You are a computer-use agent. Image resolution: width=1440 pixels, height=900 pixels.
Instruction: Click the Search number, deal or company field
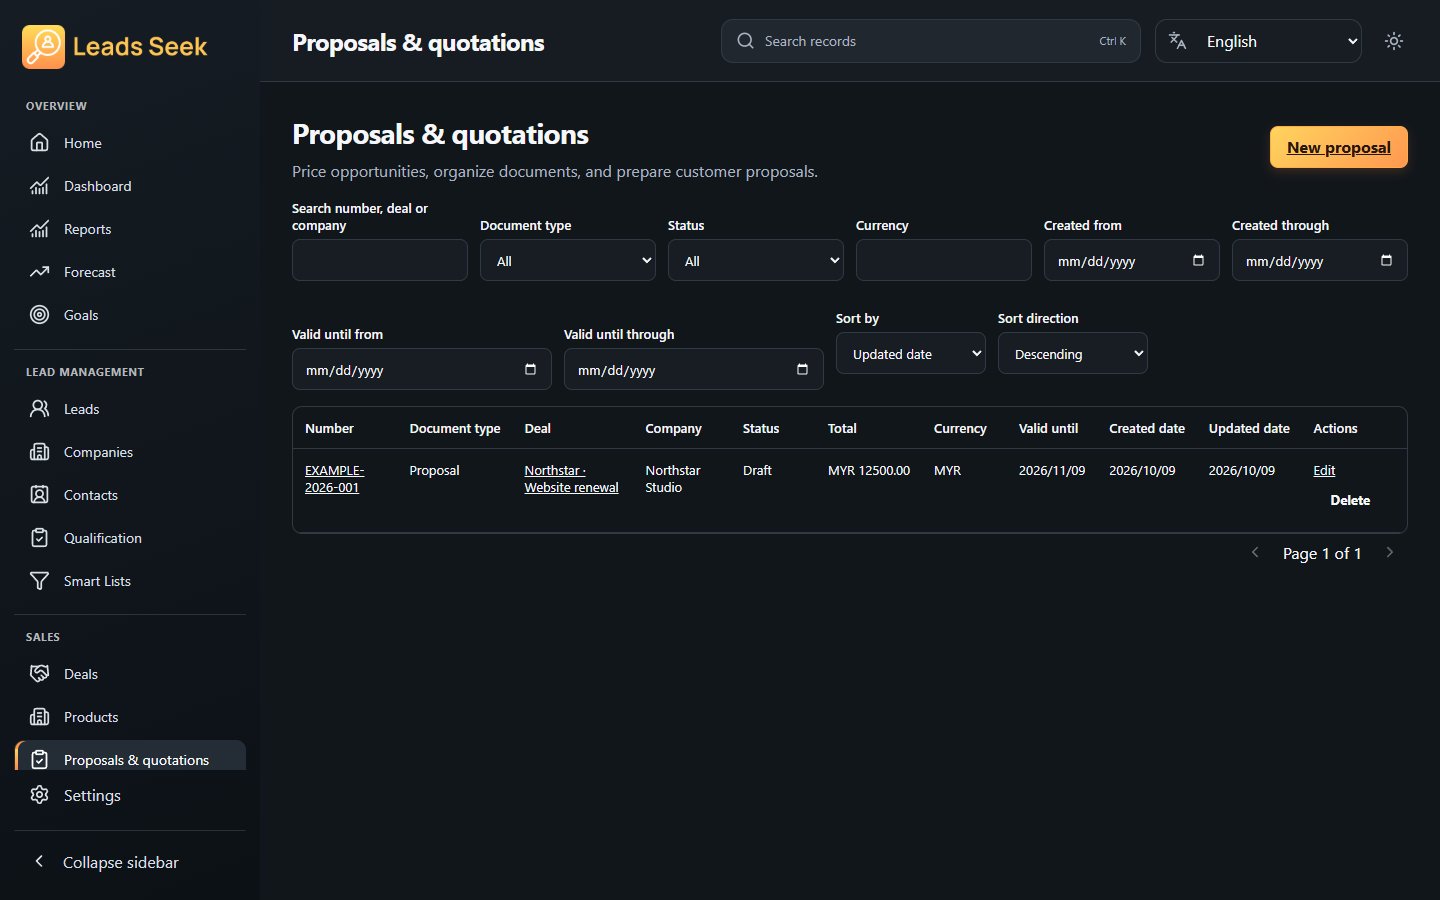[x=380, y=260]
